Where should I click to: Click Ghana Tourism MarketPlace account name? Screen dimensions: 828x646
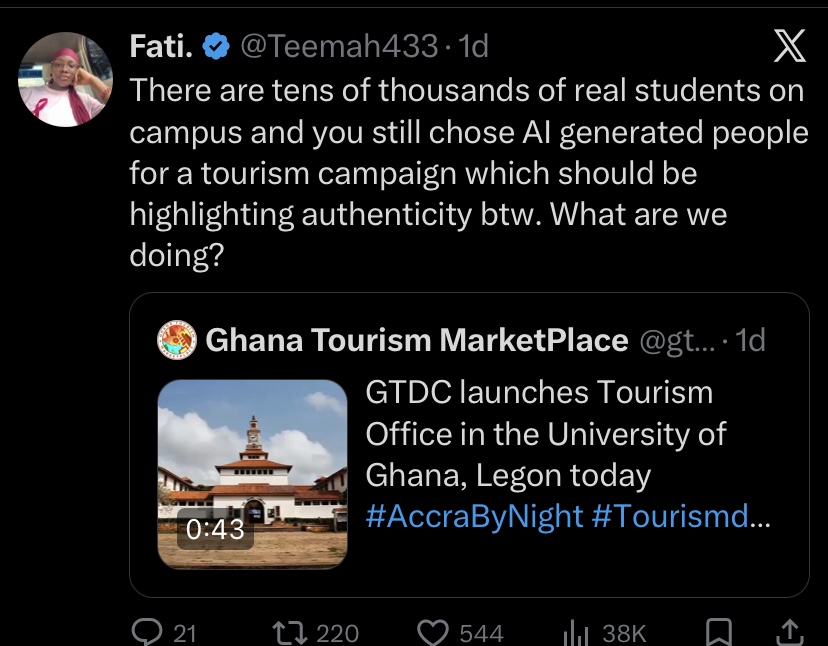[416, 340]
